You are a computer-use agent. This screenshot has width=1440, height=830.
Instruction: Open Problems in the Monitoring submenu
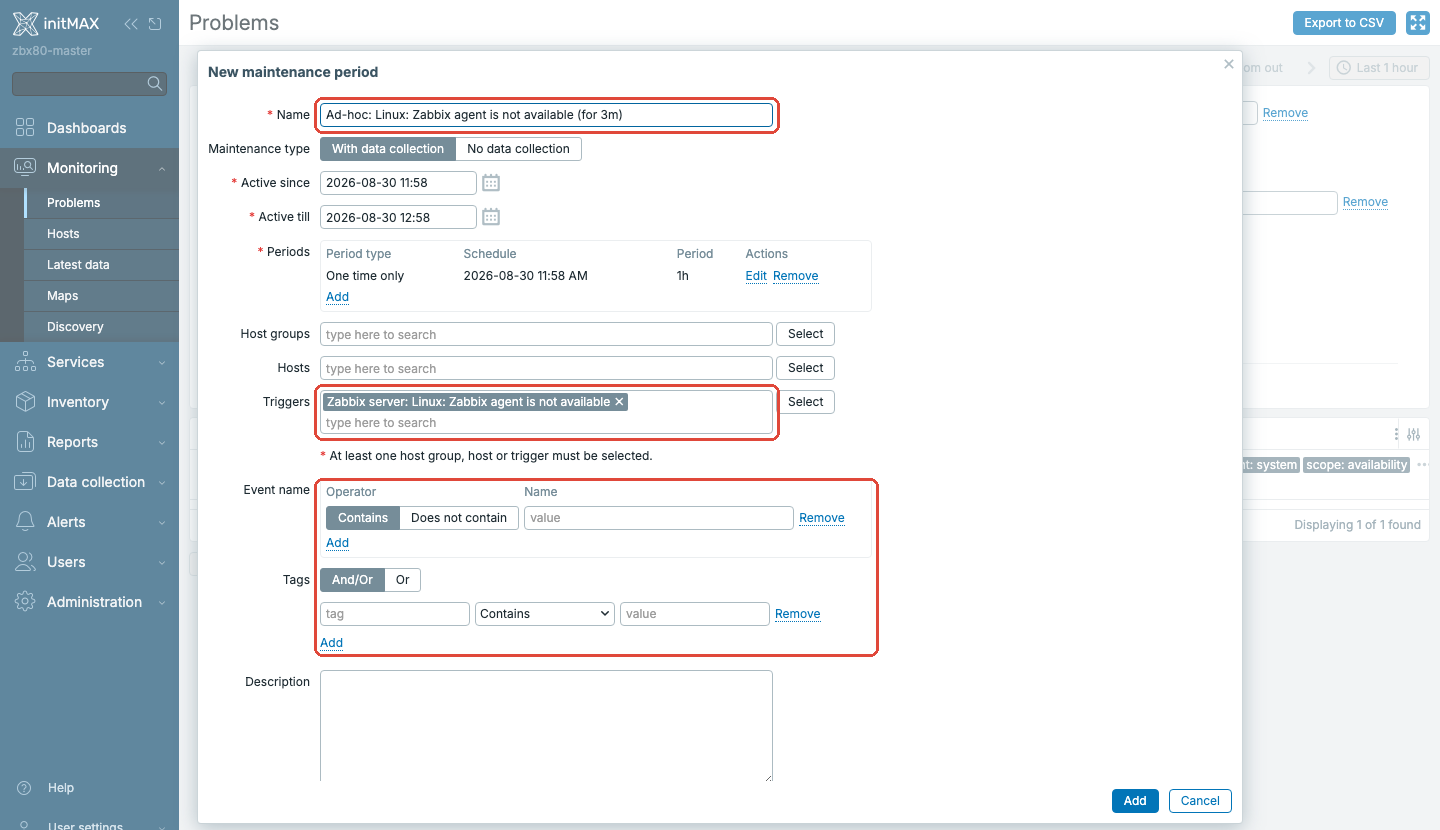click(x=101, y=203)
